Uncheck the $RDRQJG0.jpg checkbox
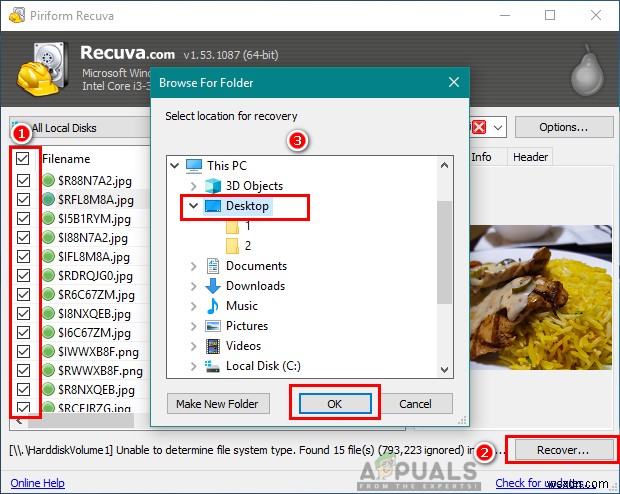This screenshot has width=620, height=494. tap(23, 275)
